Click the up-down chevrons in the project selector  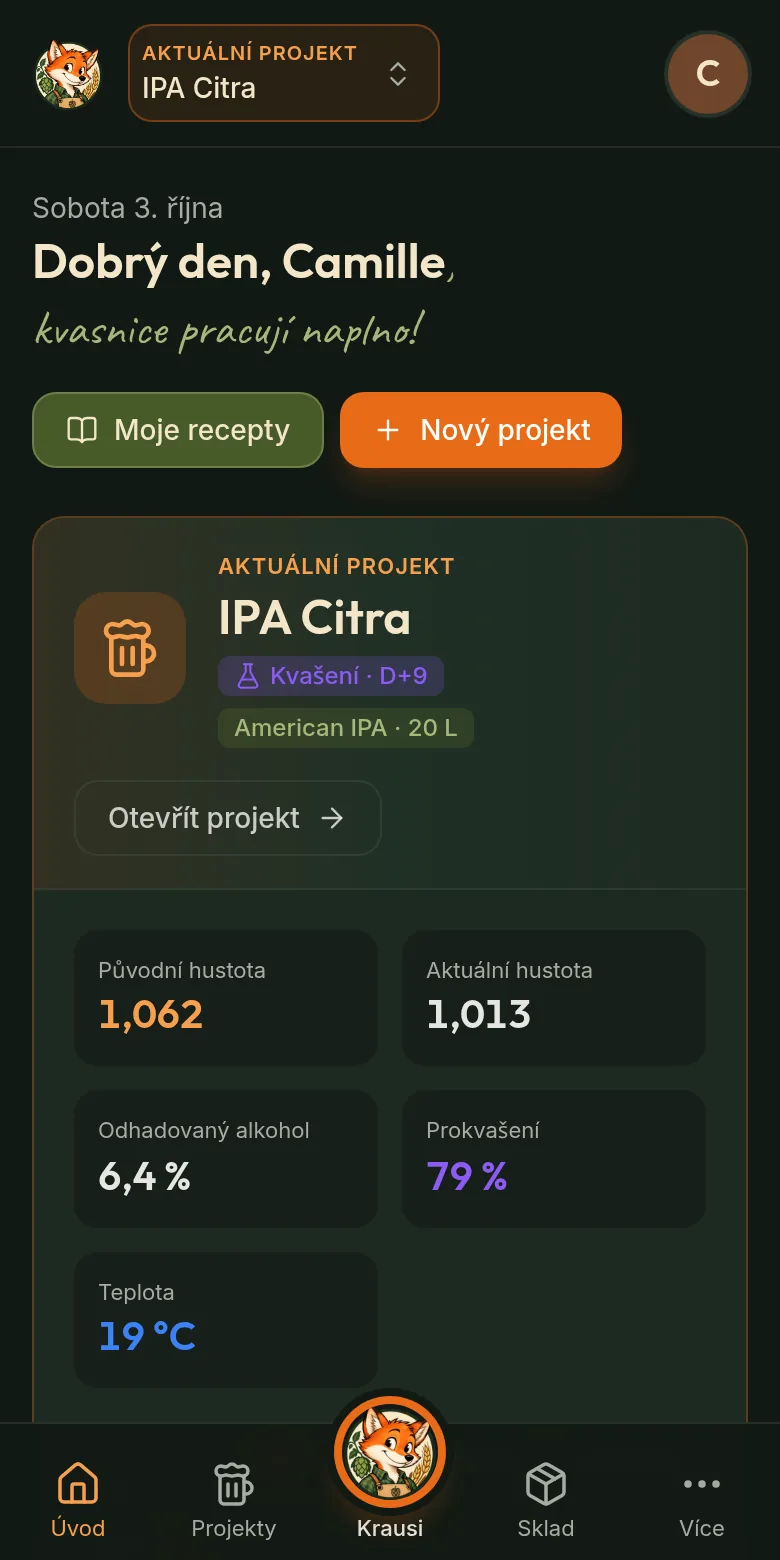coord(398,74)
